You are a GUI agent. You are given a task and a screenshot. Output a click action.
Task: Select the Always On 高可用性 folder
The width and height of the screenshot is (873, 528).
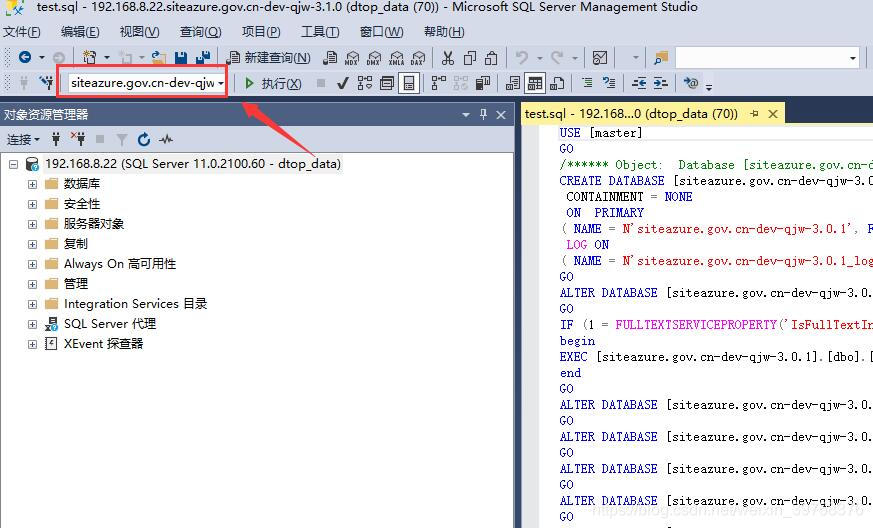point(120,264)
